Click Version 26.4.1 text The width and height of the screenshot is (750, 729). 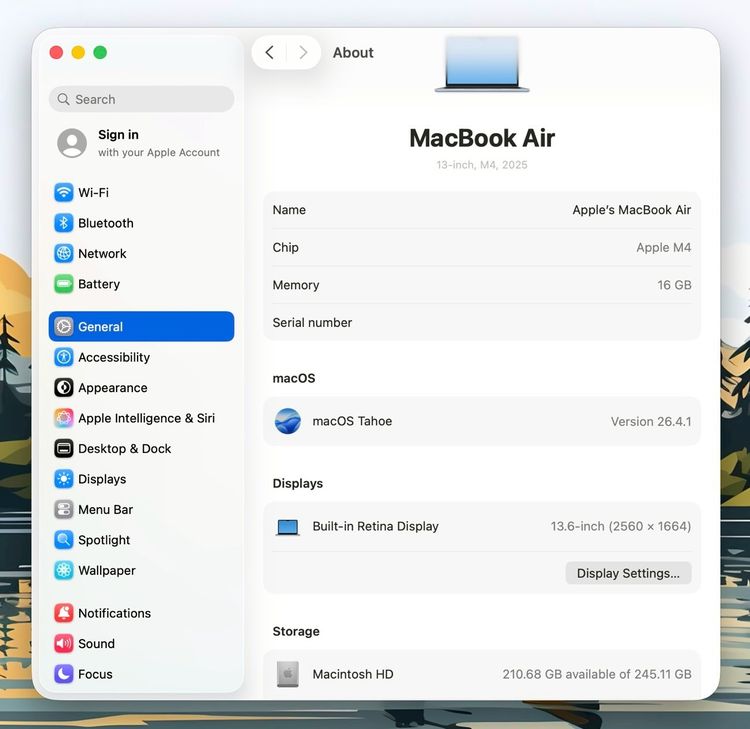[x=651, y=421]
